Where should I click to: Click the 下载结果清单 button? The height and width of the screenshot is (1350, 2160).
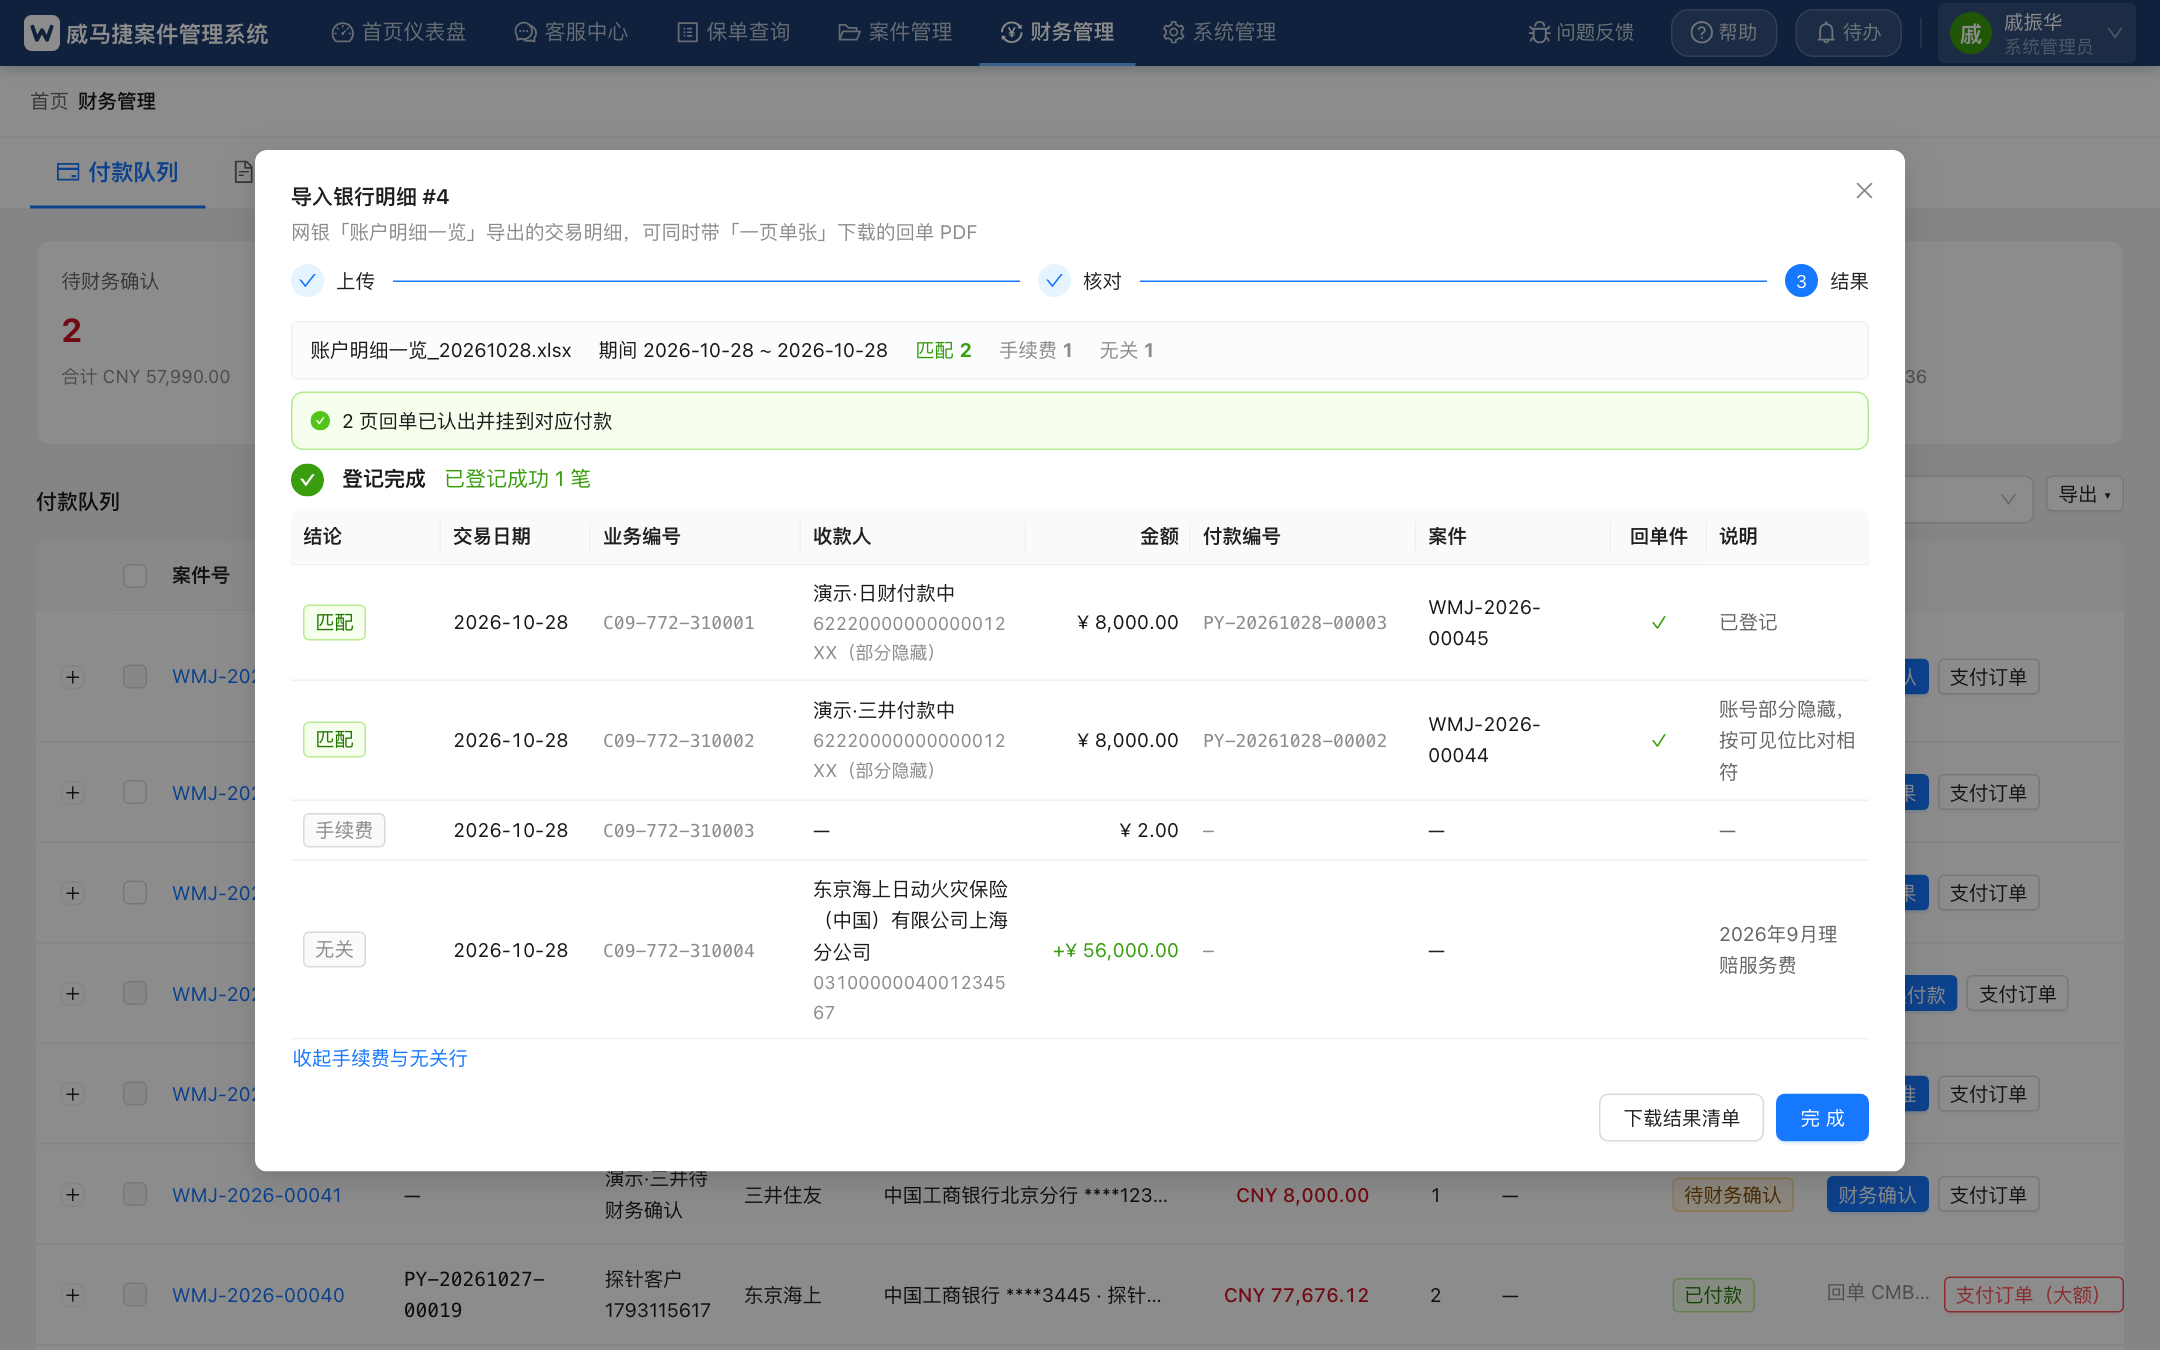(1681, 1118)
